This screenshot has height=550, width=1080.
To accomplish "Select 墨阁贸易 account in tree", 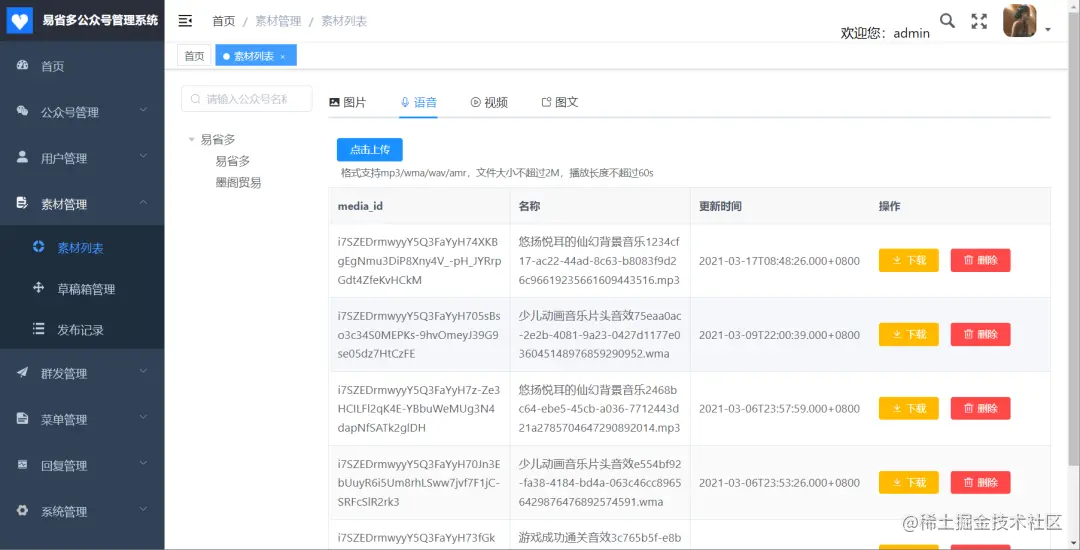I will pyautogui.click(x=238, y=182).
